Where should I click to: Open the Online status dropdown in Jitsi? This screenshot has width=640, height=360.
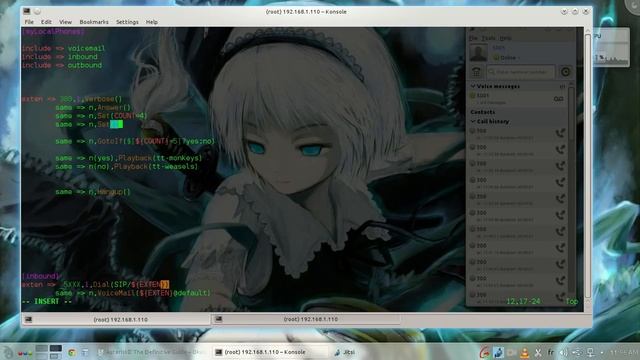508,58
